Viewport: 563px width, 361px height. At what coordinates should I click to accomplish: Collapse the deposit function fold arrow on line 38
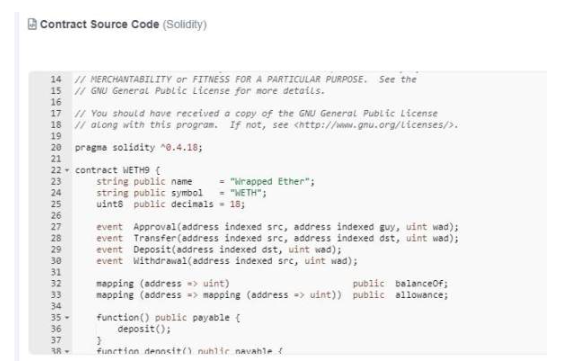tap(67, 351)
